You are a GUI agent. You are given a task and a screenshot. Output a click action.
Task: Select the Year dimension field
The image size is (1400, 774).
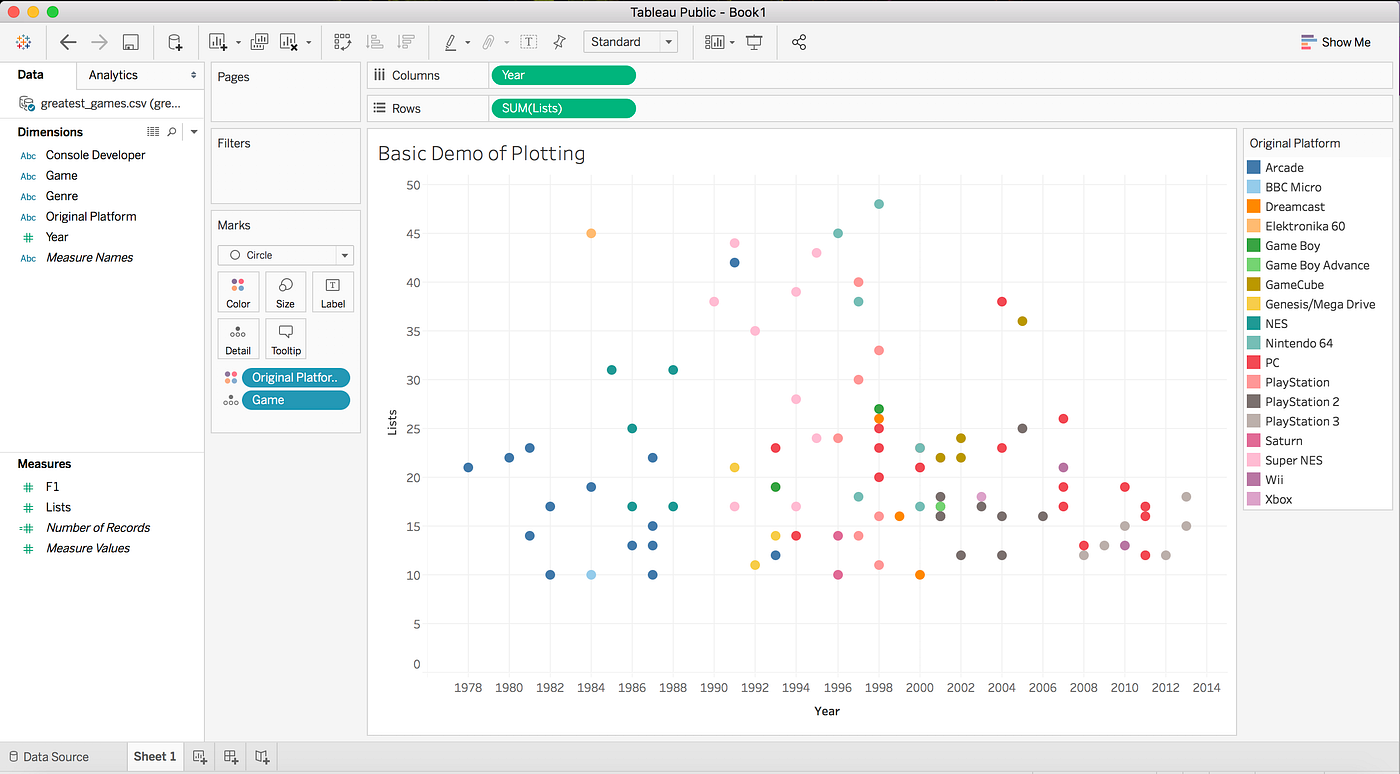(x=57, y=237)
